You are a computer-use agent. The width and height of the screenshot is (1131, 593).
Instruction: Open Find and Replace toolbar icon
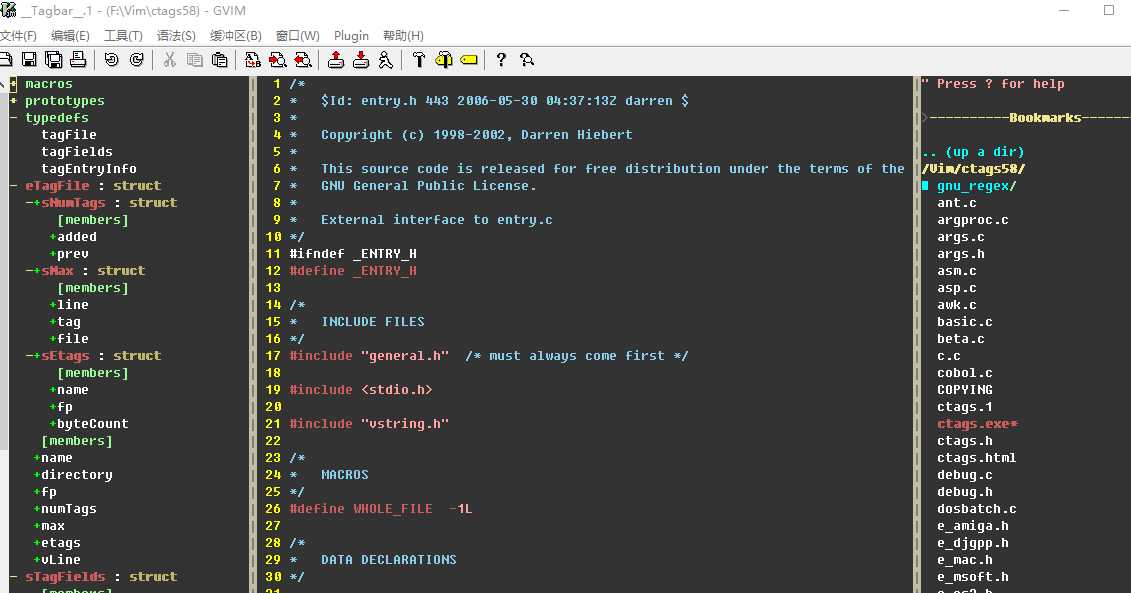click(252, 60)
